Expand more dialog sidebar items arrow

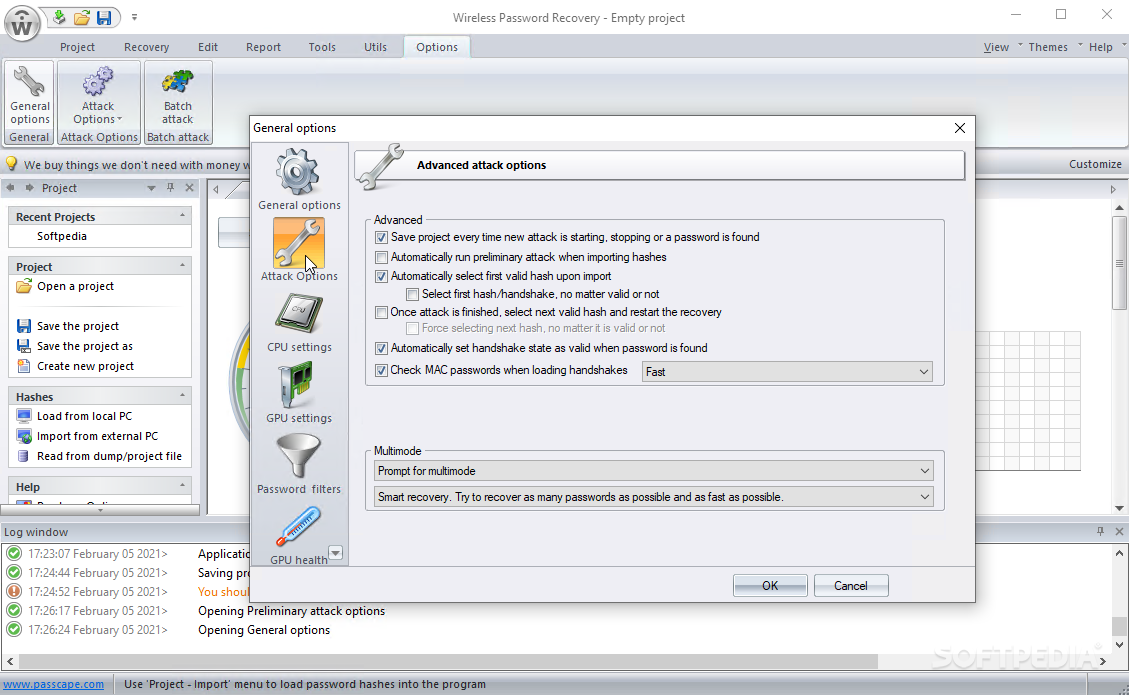click(x=336, y=553)
